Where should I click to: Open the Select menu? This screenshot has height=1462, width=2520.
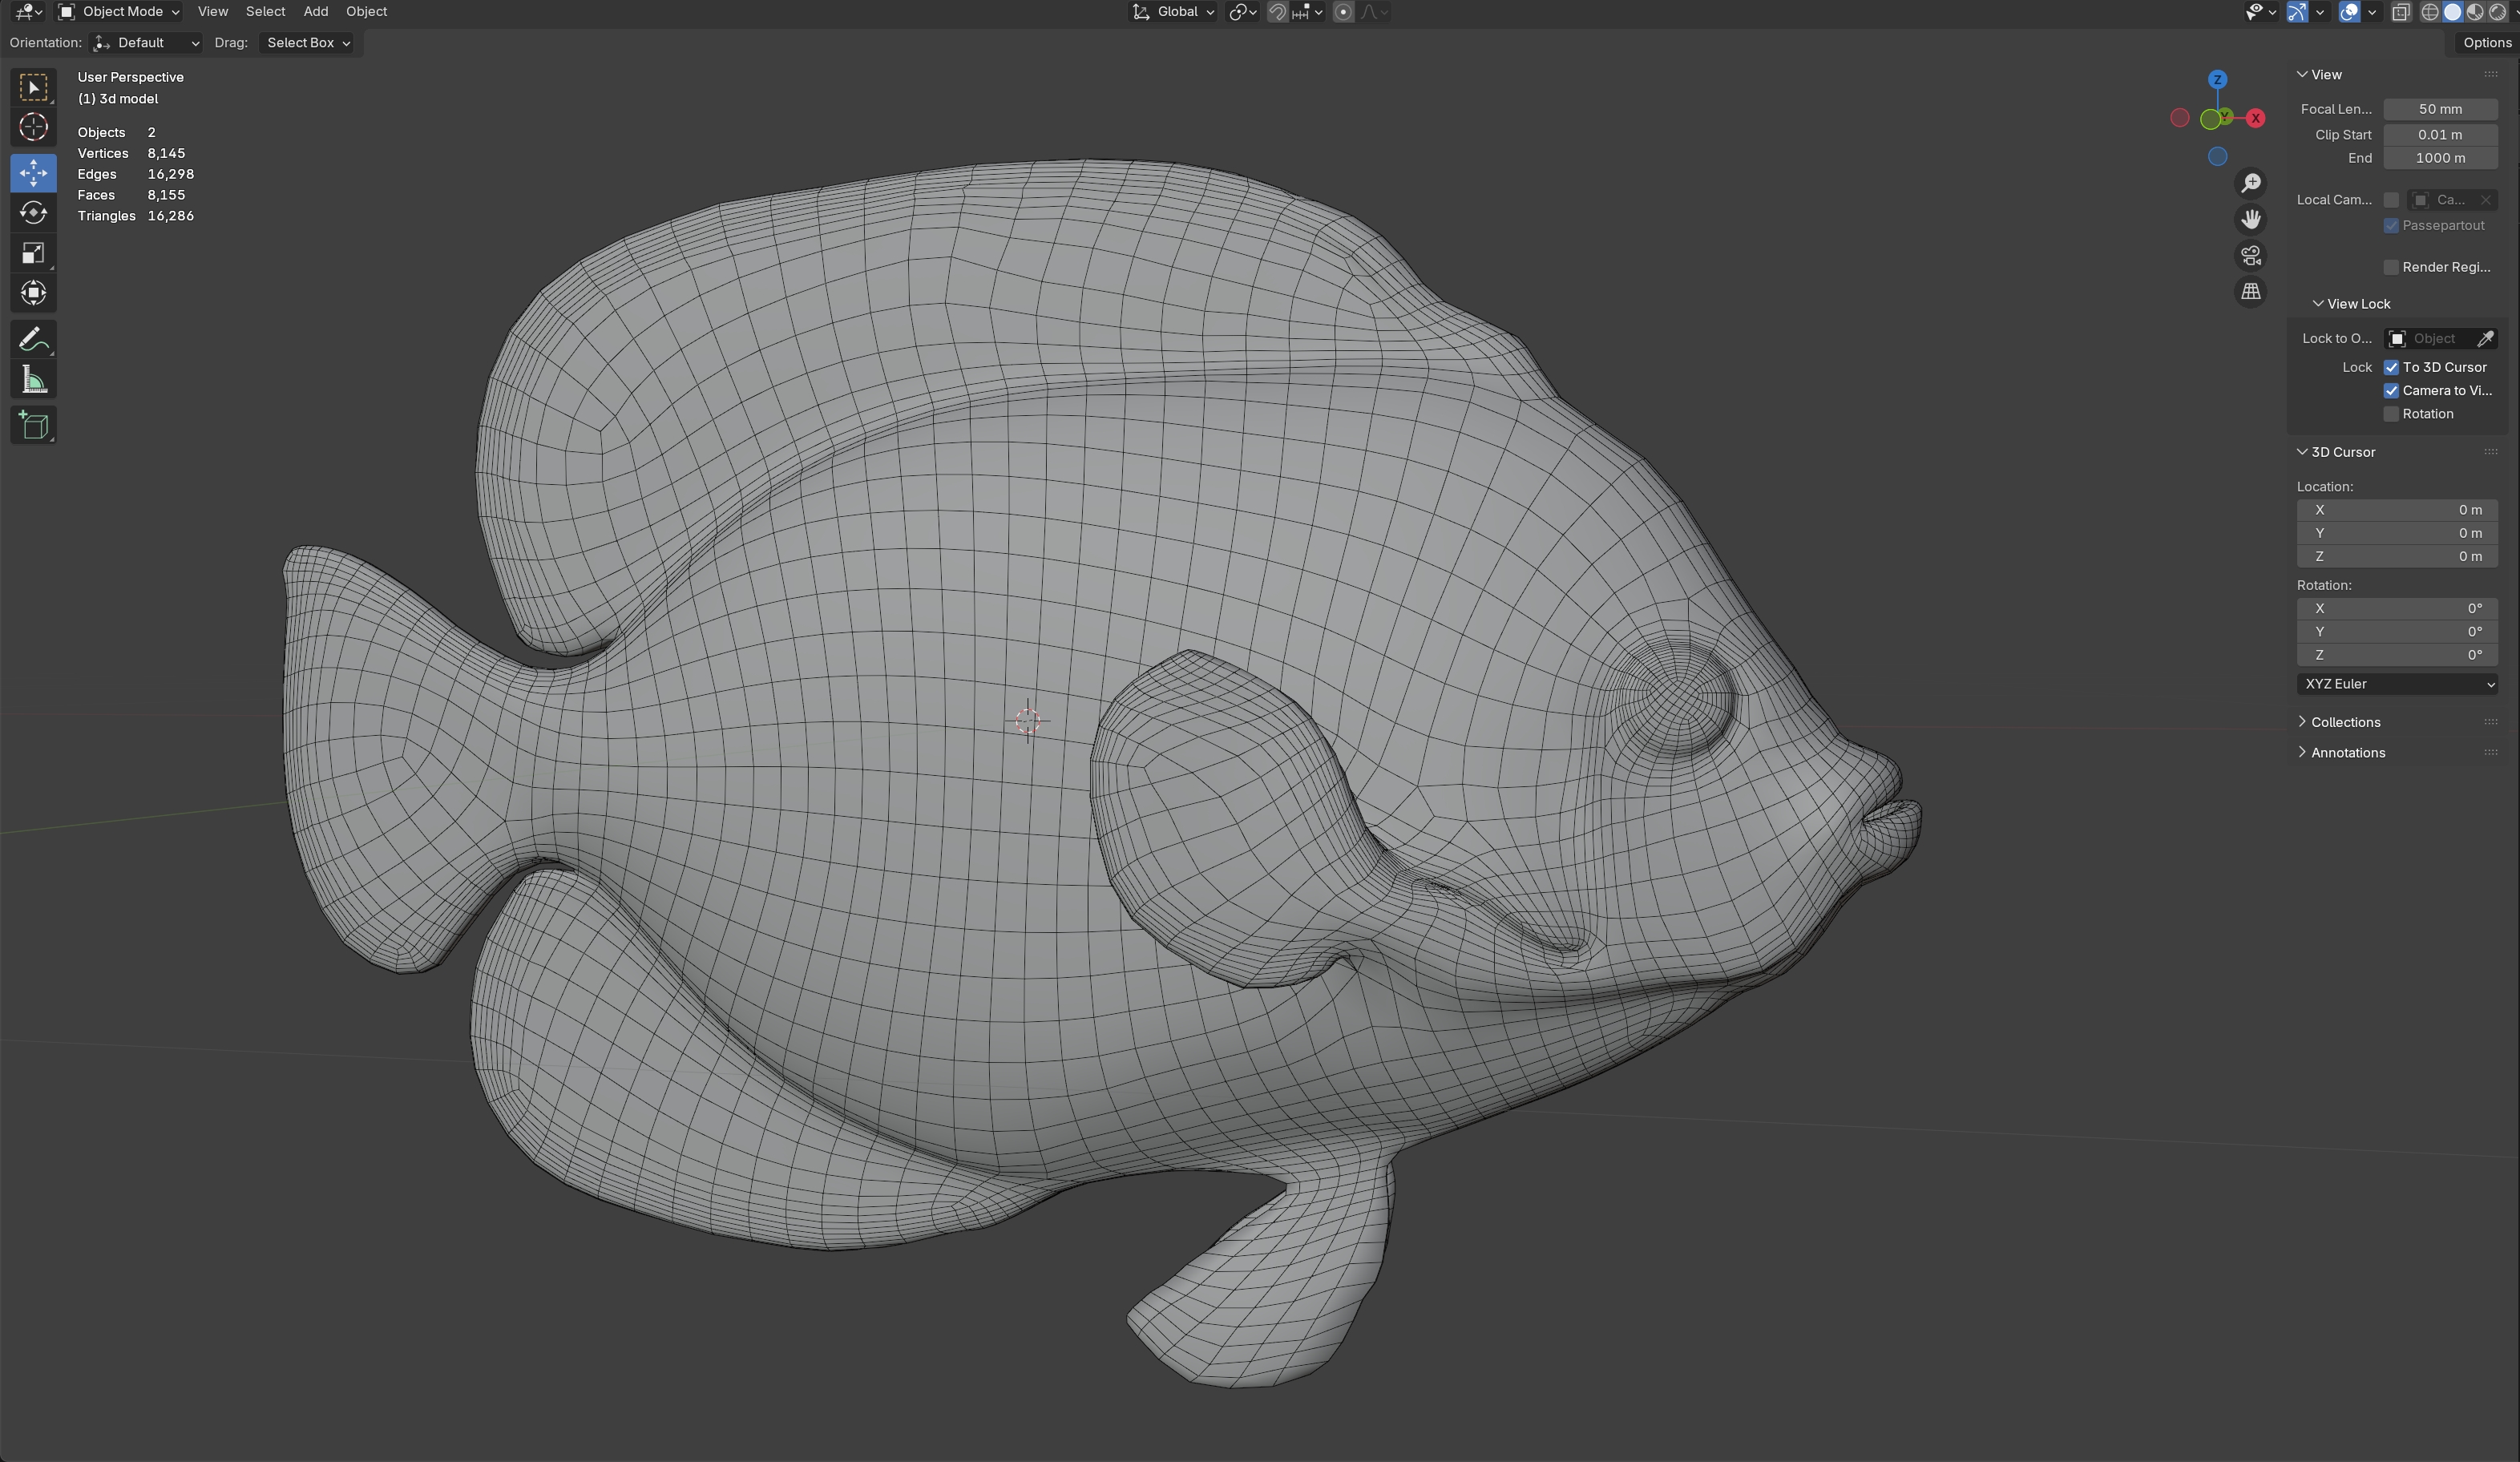point(265,12)
